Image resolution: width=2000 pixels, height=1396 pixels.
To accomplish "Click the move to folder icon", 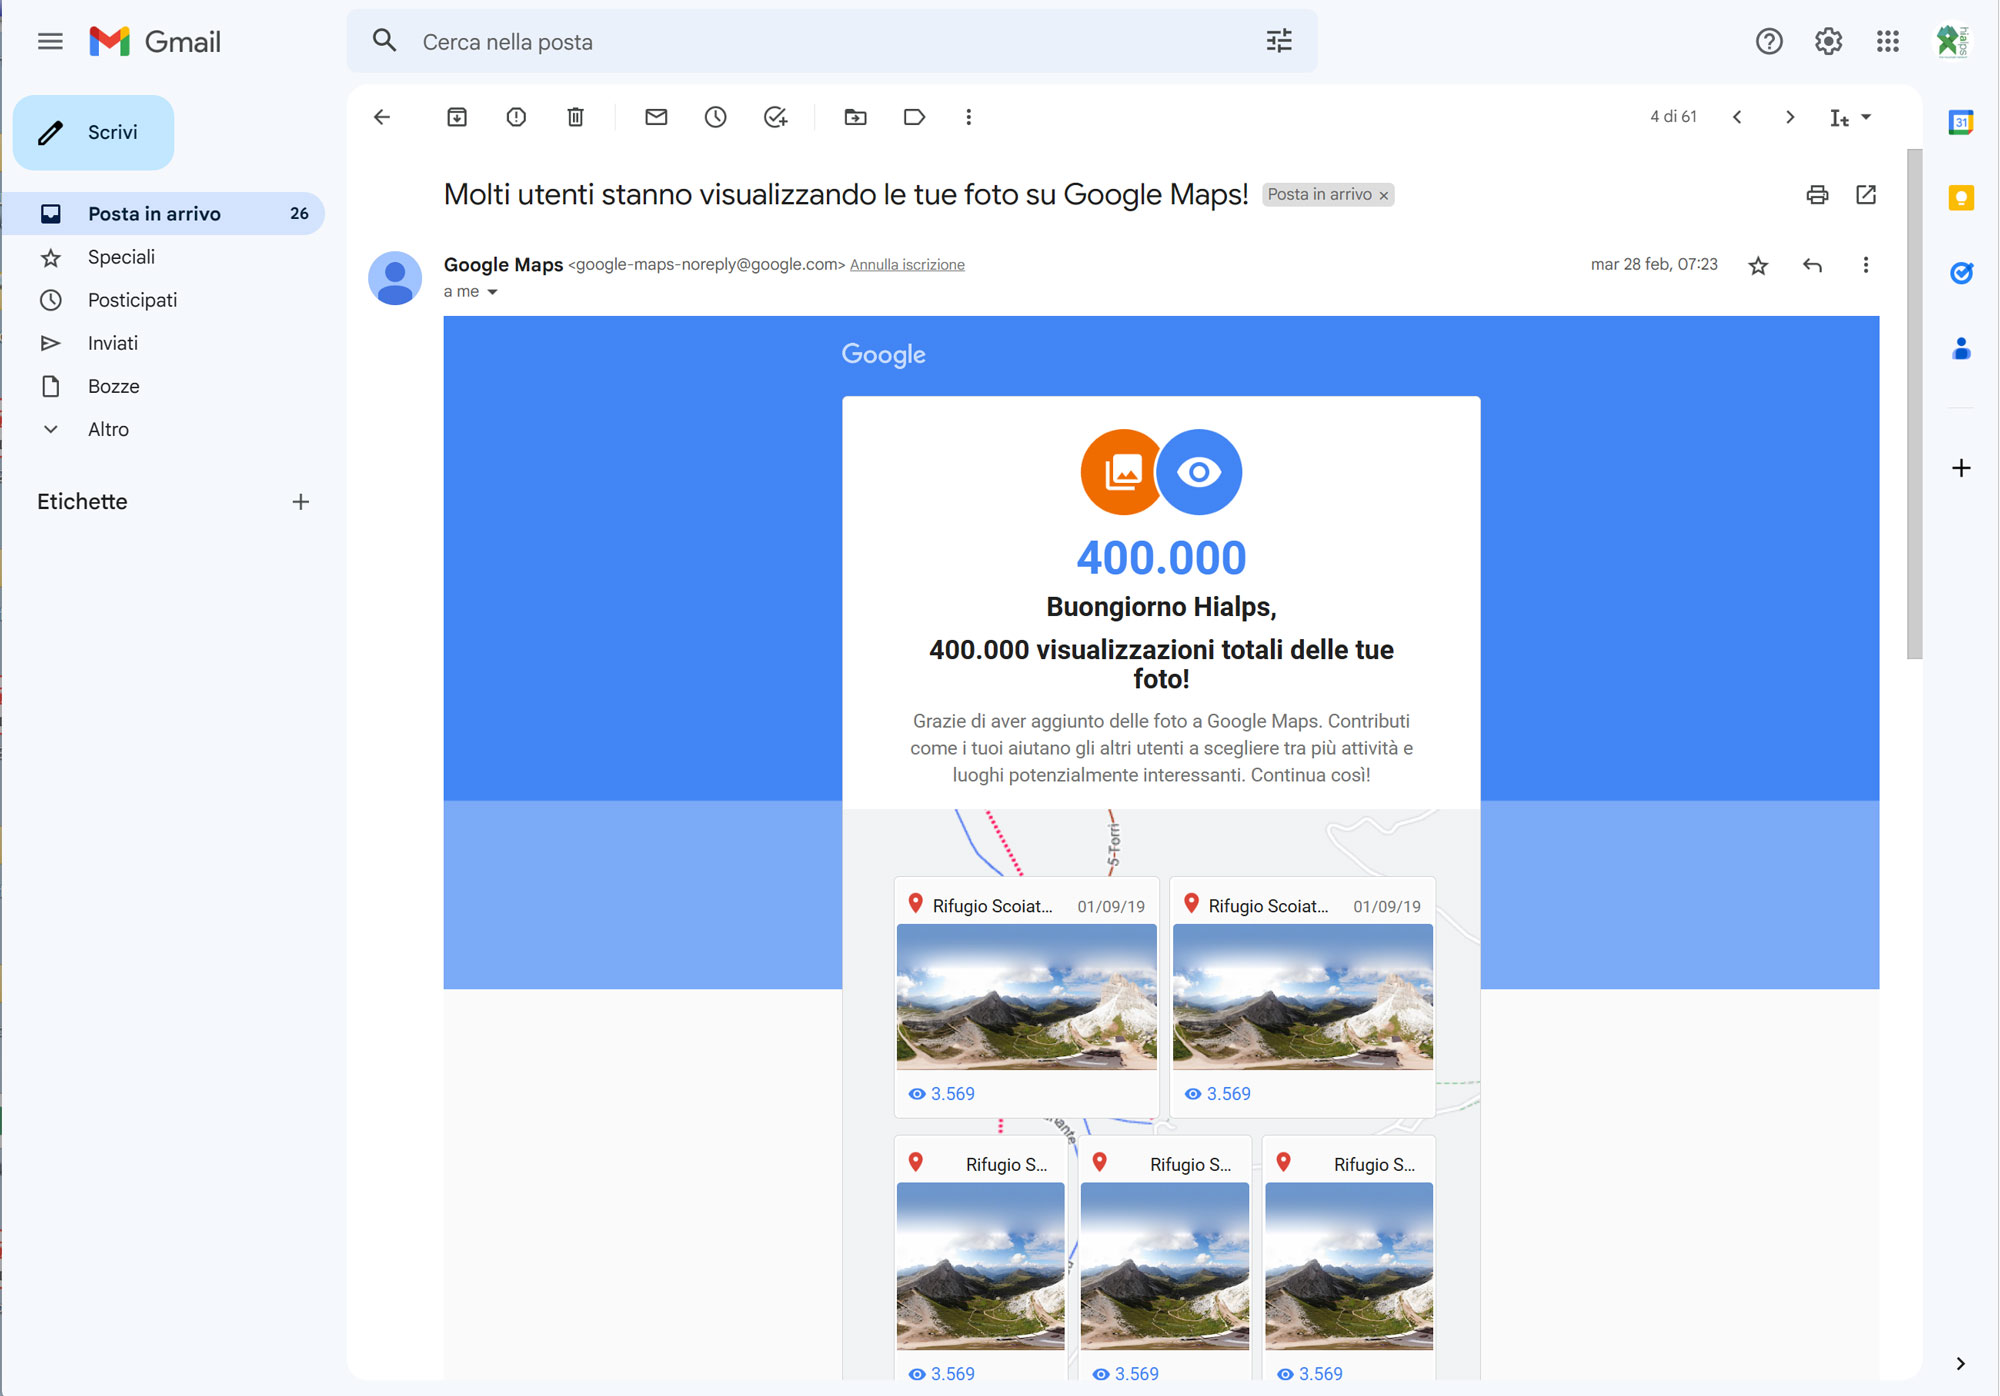I will (x=857, y=117).
